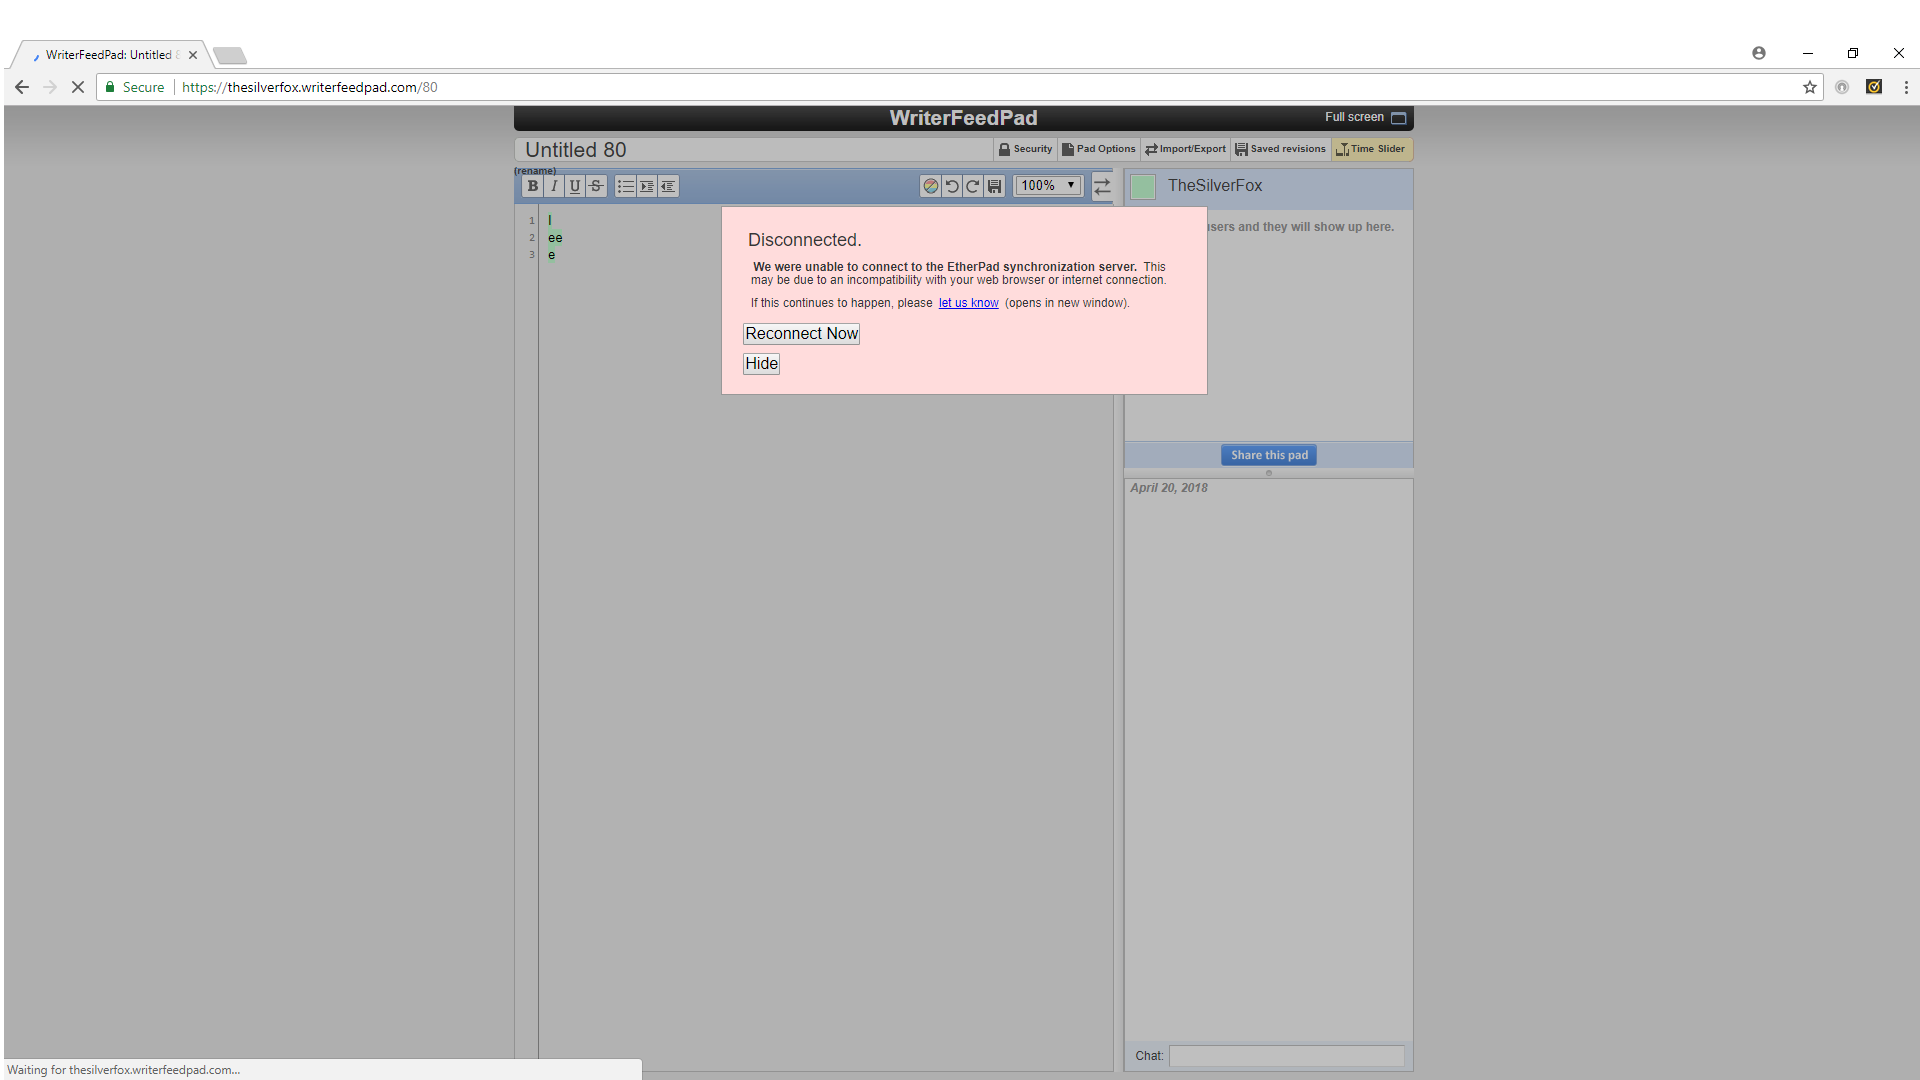Toggle Full screen mode
The width and height of the screenshot is (1920, 1080).
(1365, 117)
